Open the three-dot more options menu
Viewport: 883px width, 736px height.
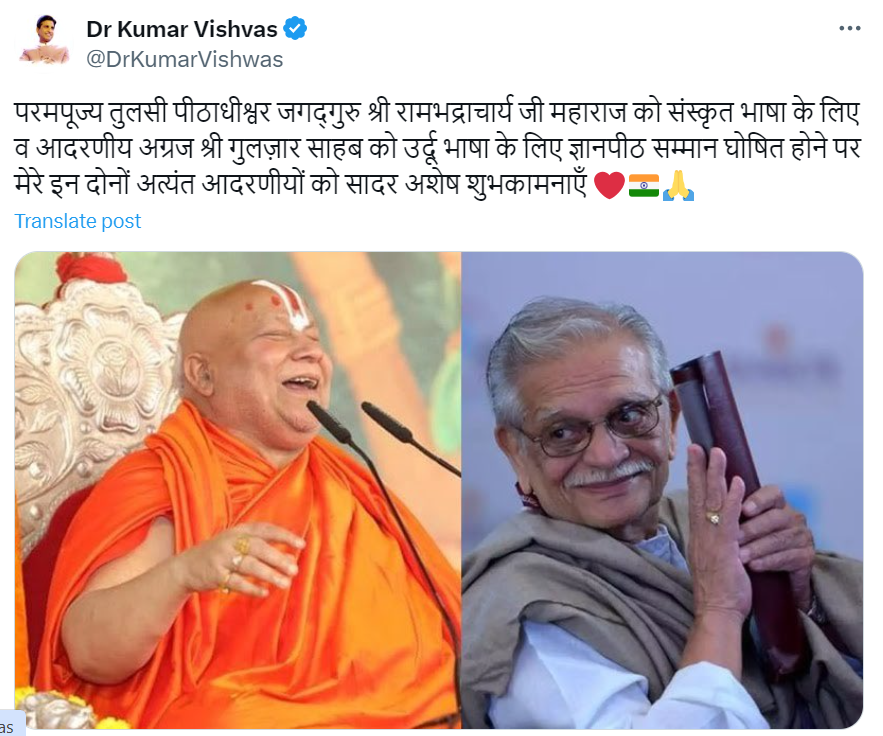pyautogui.click(x=850, y=28)
